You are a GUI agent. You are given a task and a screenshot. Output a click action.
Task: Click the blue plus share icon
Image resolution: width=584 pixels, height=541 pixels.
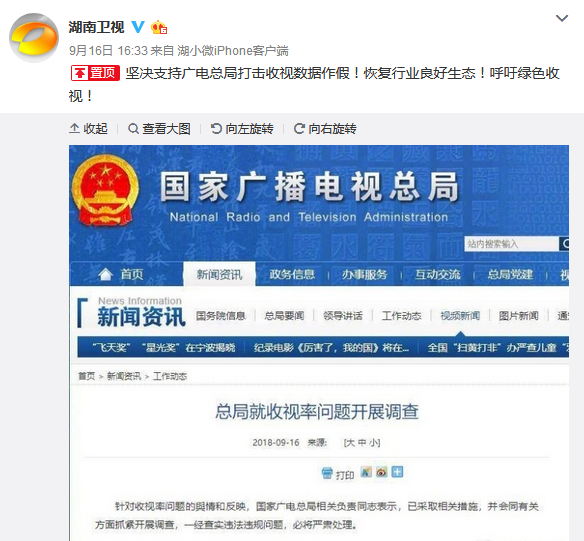397,472
